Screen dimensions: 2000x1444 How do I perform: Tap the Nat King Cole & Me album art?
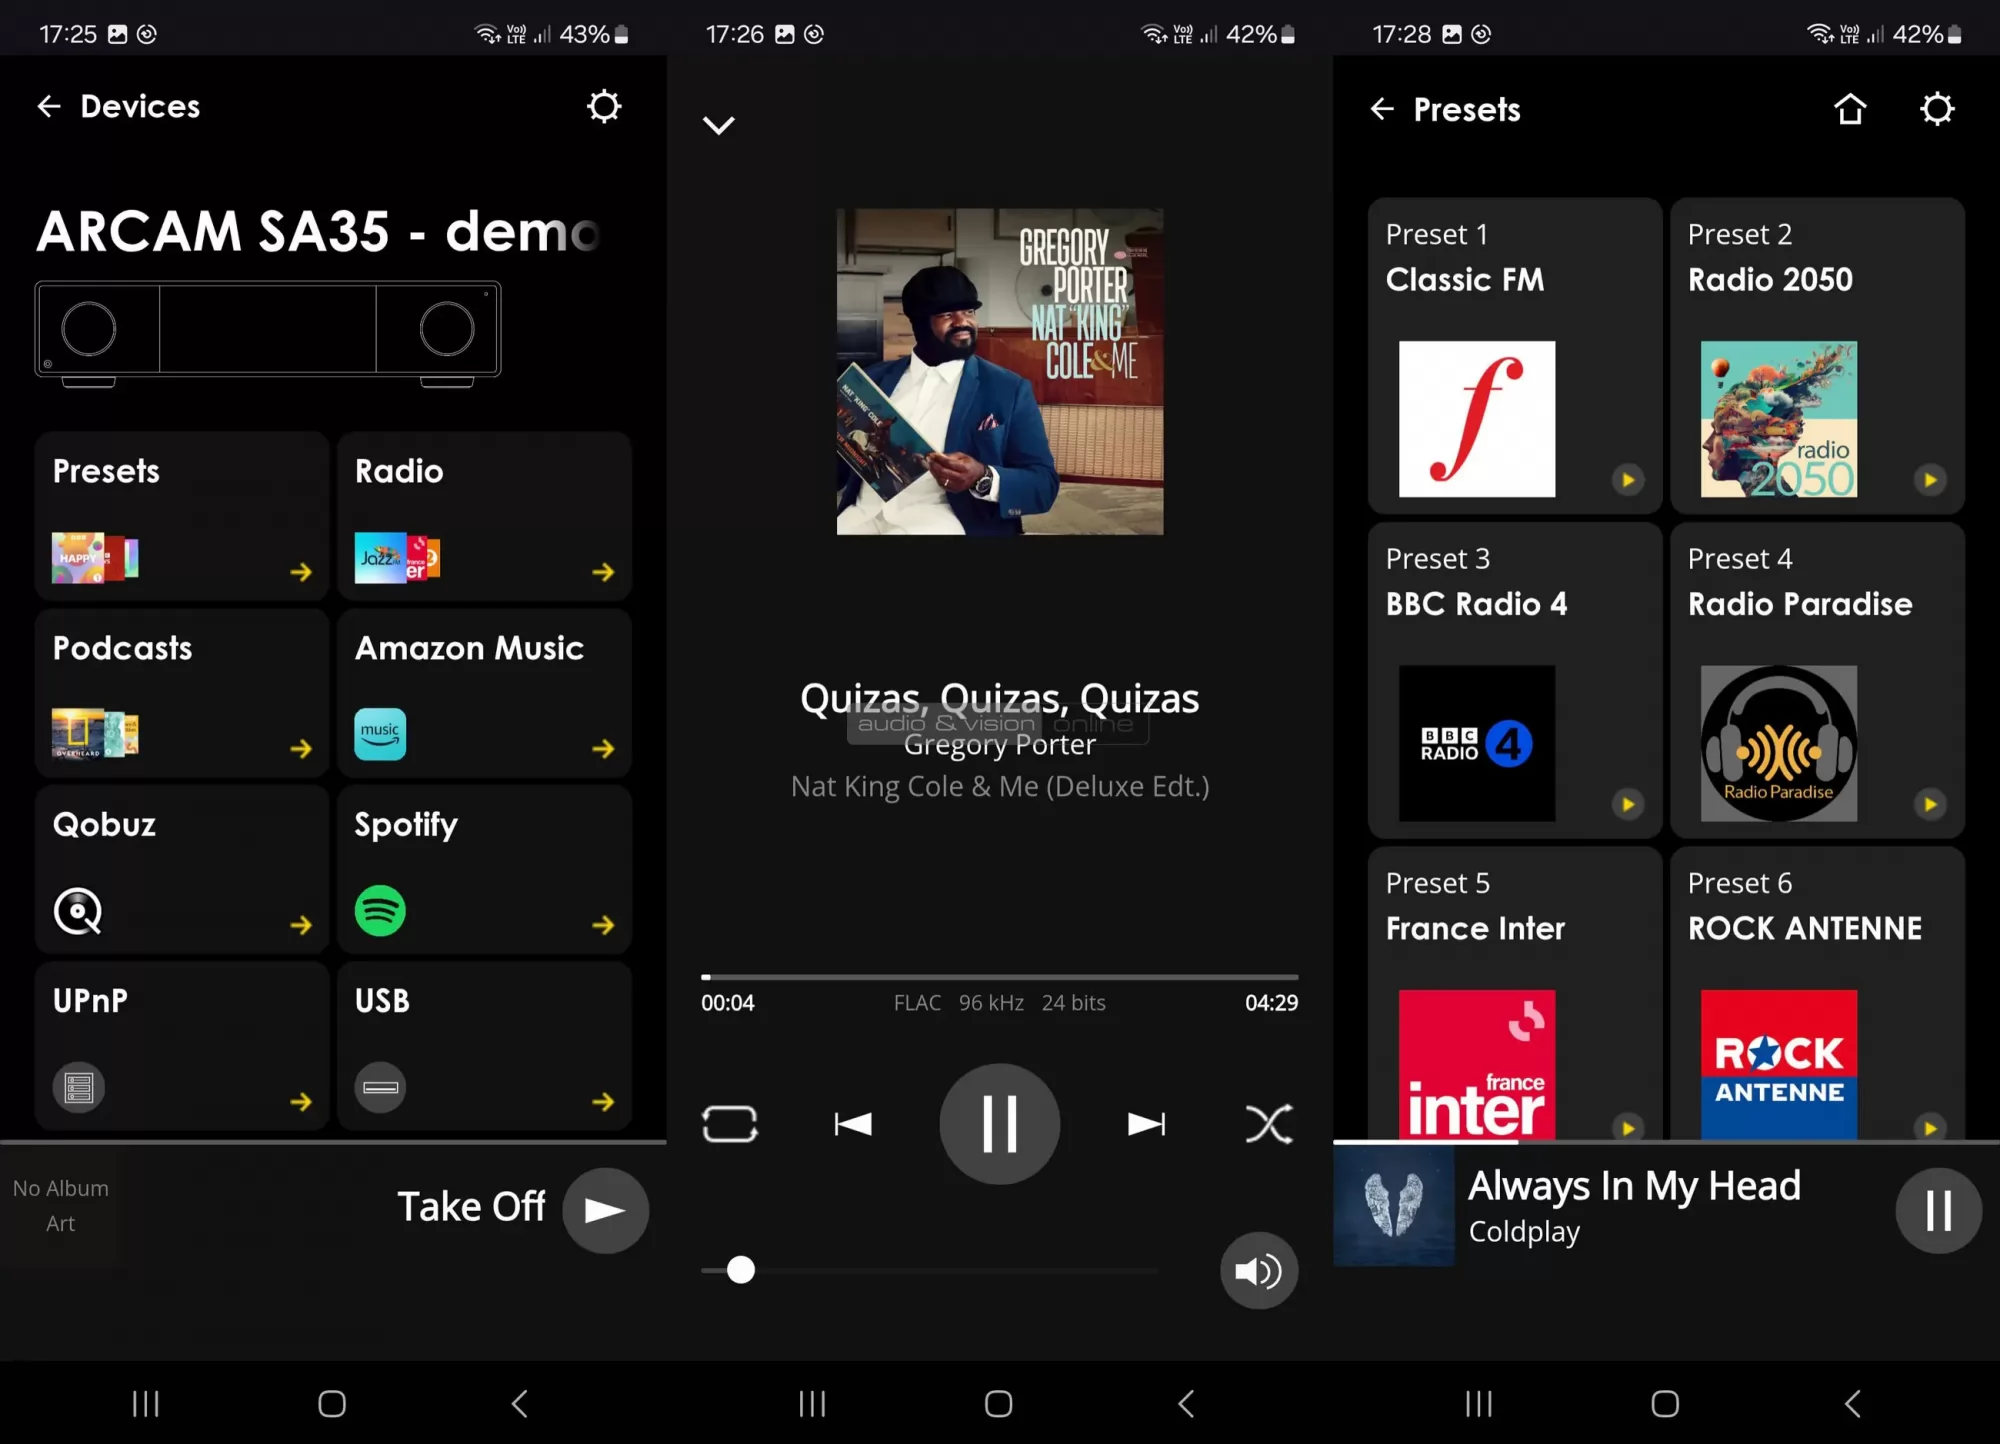pyautogui.click(x=1000, y=371)
